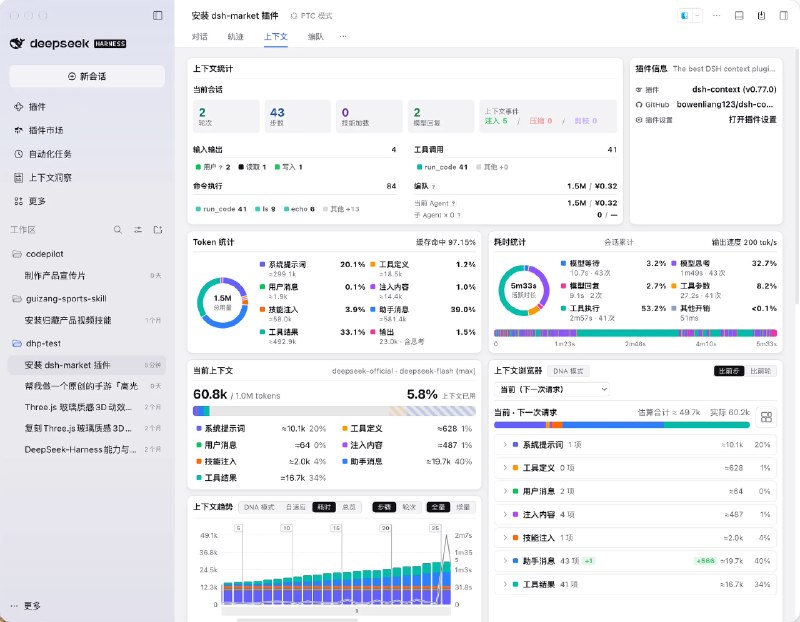
Task: Click the step 20 marker in 上下文趋势 chart
Action: [x=386, y=528]
